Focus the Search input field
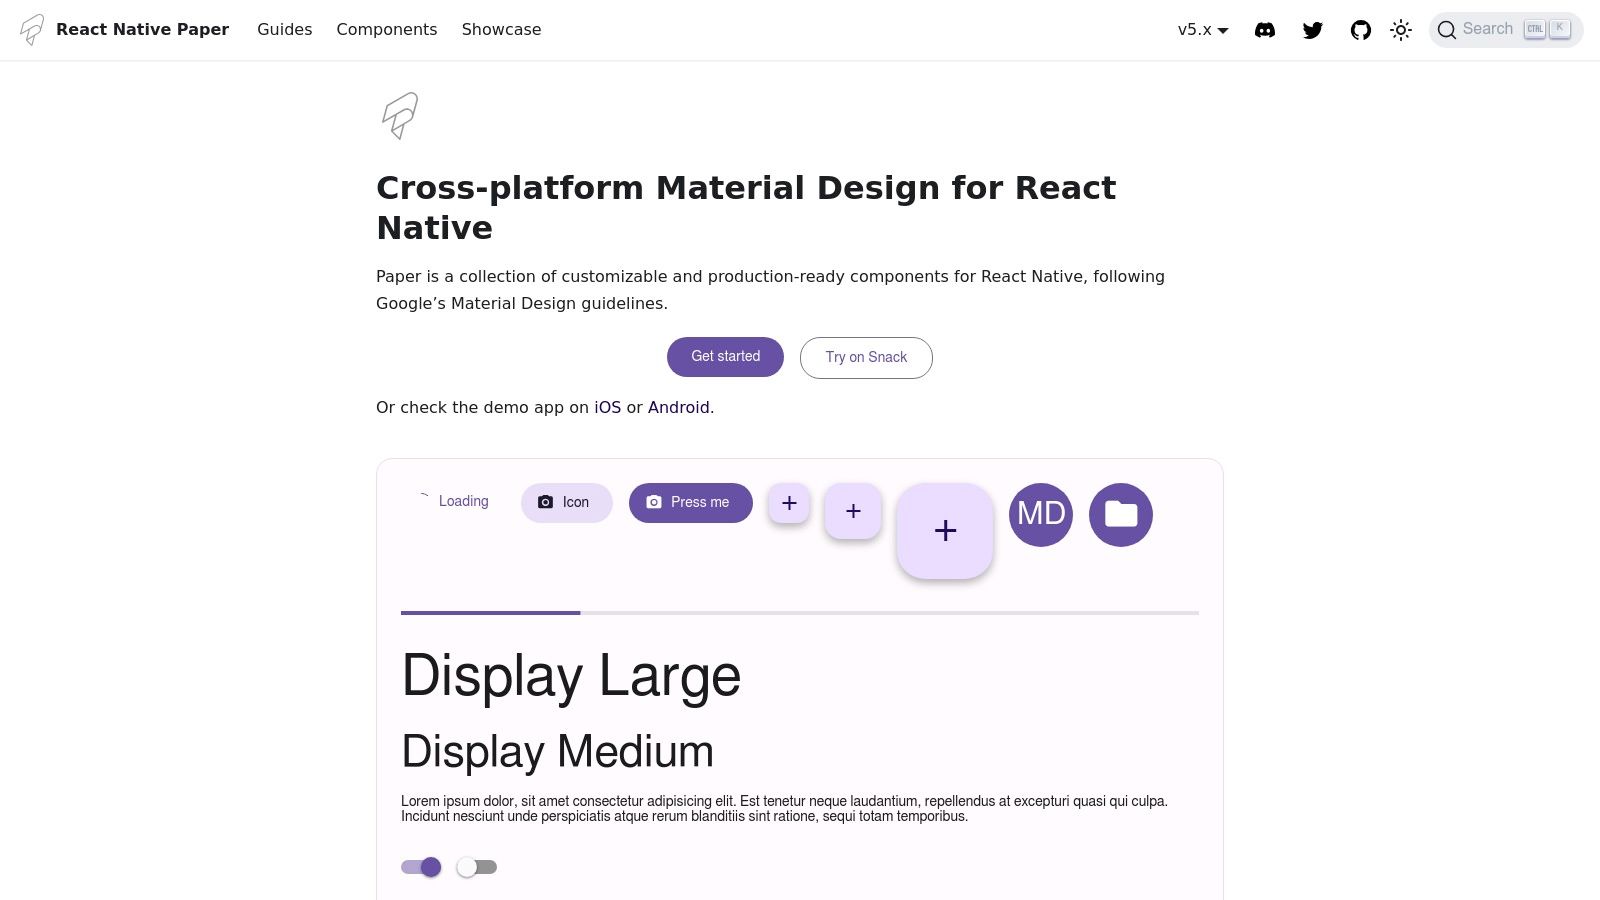The width and height of the screenshot is (1600, 900). point(1506,30)
